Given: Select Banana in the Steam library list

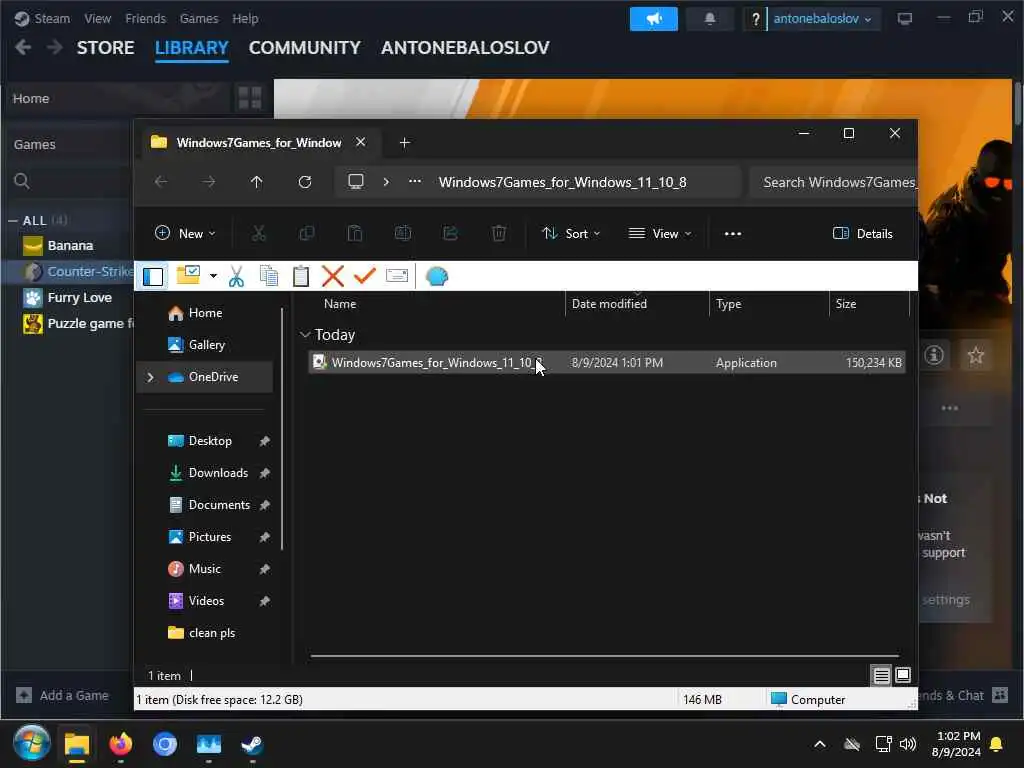Looking at the screenshot, I should coord(70,246).
